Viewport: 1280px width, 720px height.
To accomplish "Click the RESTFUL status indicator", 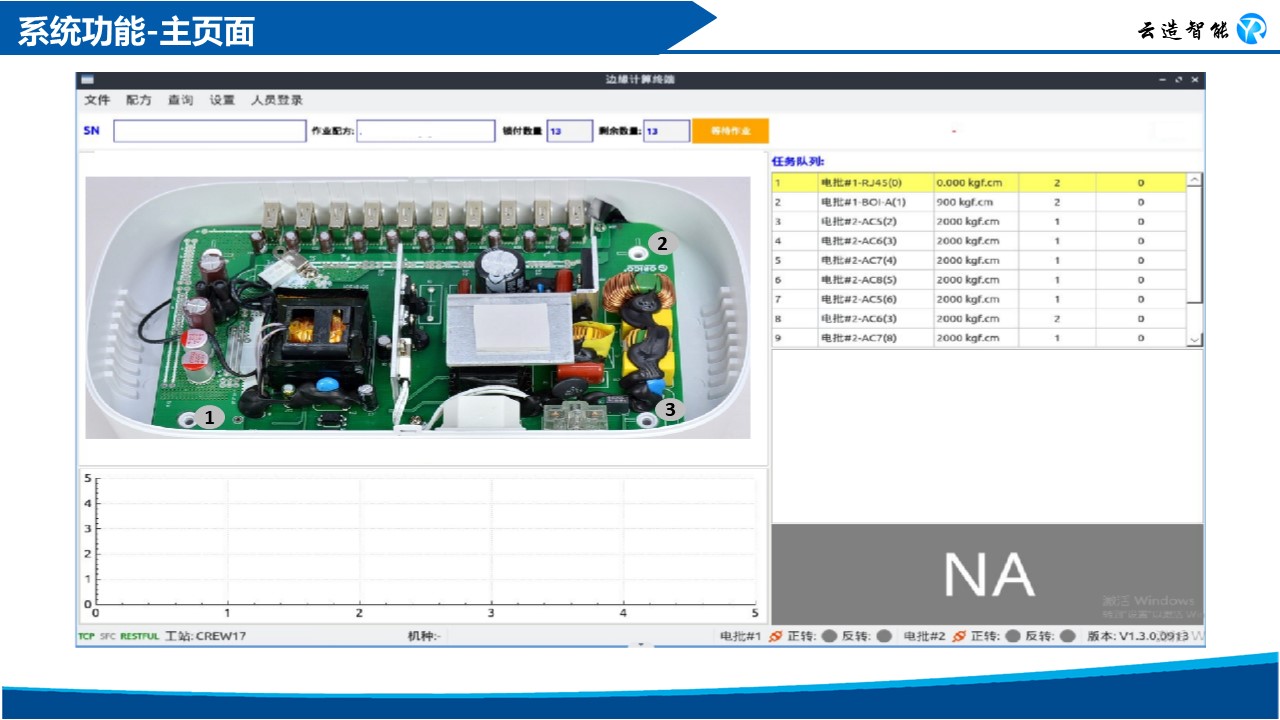I will pos(140,636).
